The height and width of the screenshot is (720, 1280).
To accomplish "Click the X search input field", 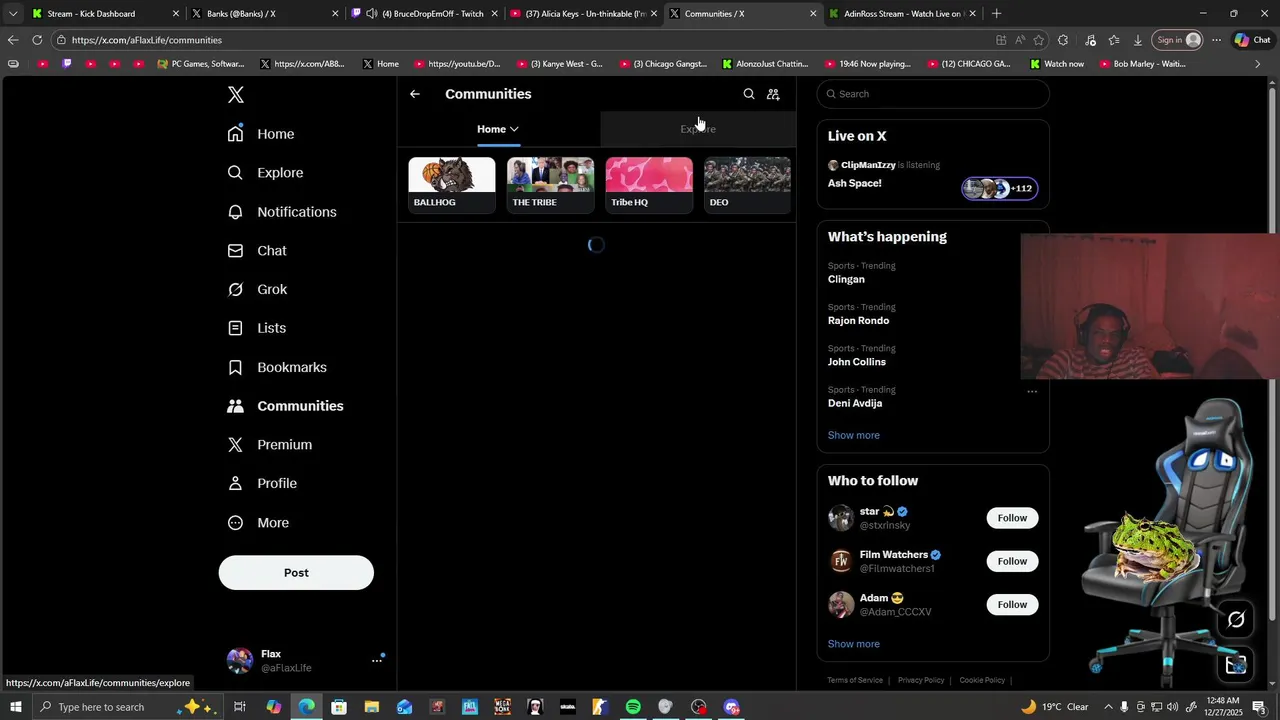I will [933, 94].
